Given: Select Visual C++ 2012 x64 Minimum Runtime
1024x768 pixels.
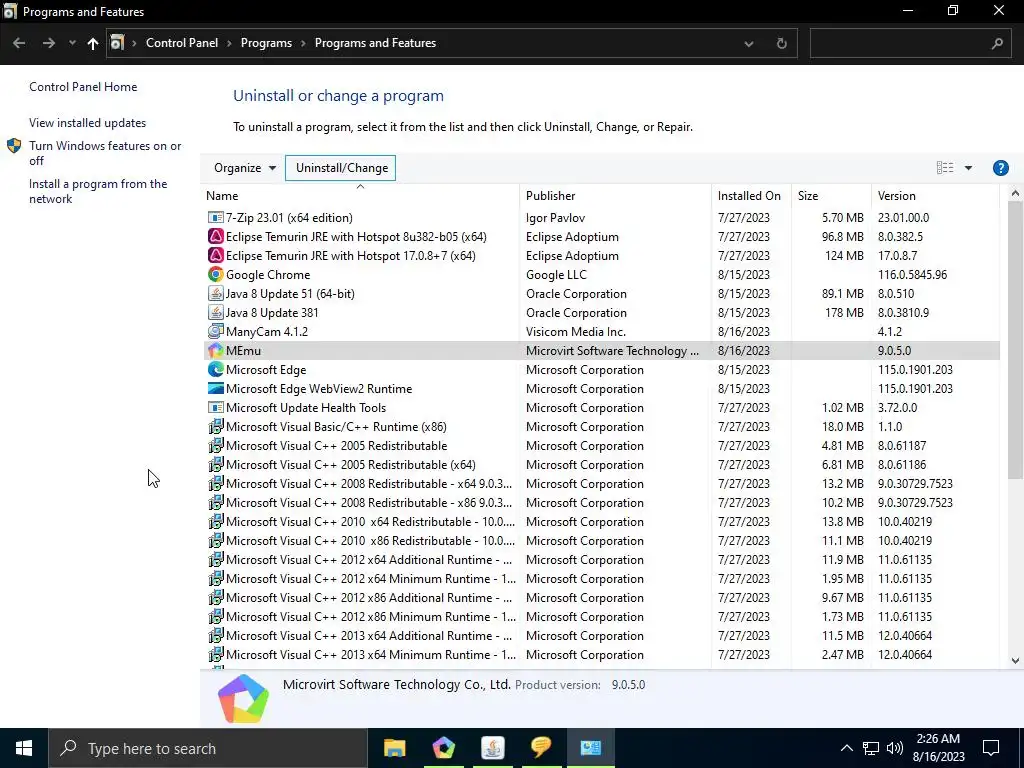Looking at the screenshot, I should (x=601, y=578).
